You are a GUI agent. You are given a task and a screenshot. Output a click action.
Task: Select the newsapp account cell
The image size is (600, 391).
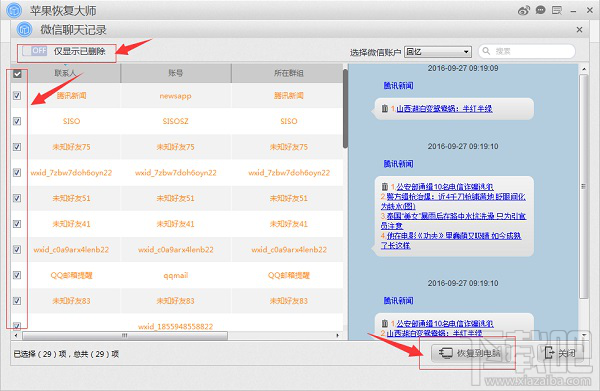click(x=175, y=96)
